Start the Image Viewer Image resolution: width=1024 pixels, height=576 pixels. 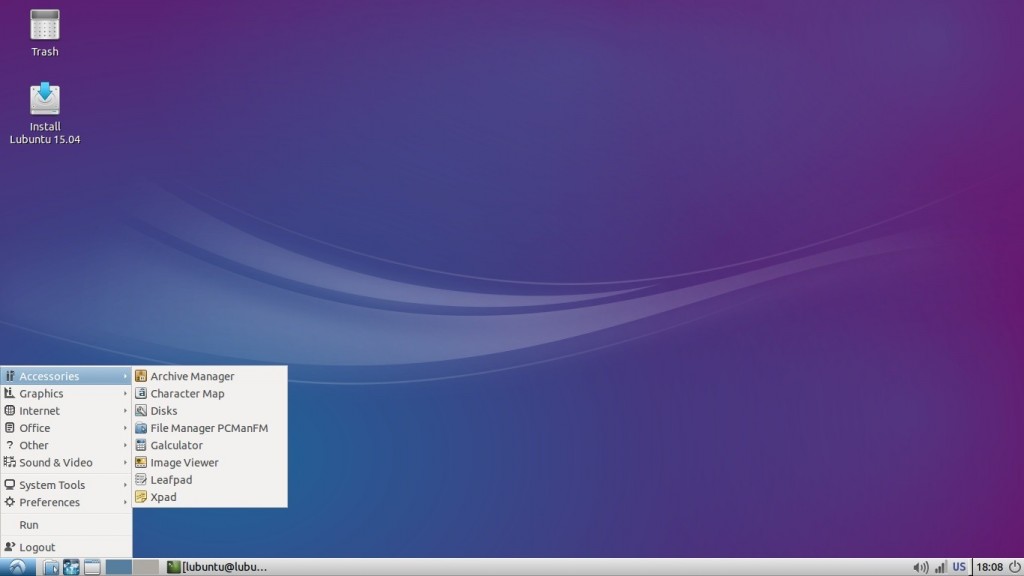click(184, 462)
